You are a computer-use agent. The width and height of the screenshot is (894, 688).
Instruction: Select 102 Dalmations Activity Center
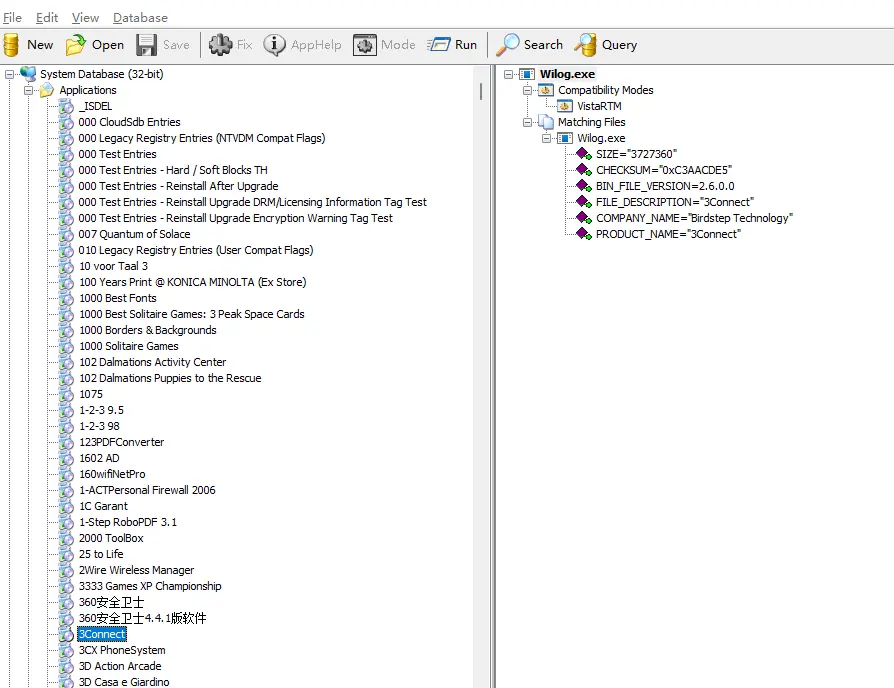[153, 362]
